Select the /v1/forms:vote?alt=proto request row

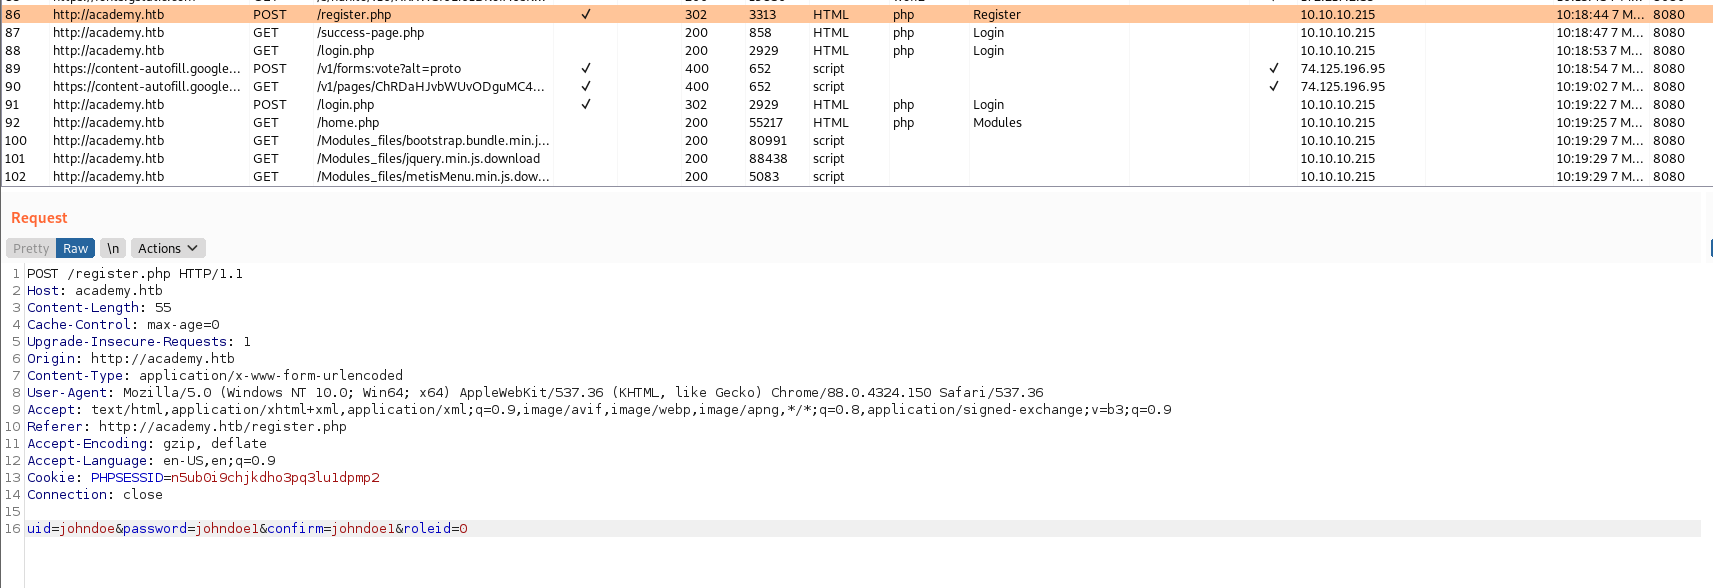click(388, 69)
